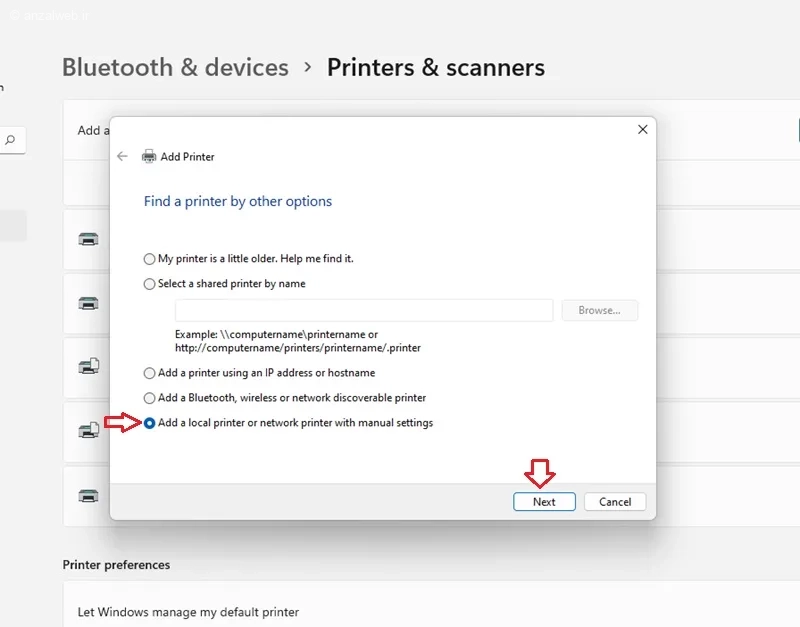
Task: Click the Add Printer title printer icon
Action: click(149, 156)
